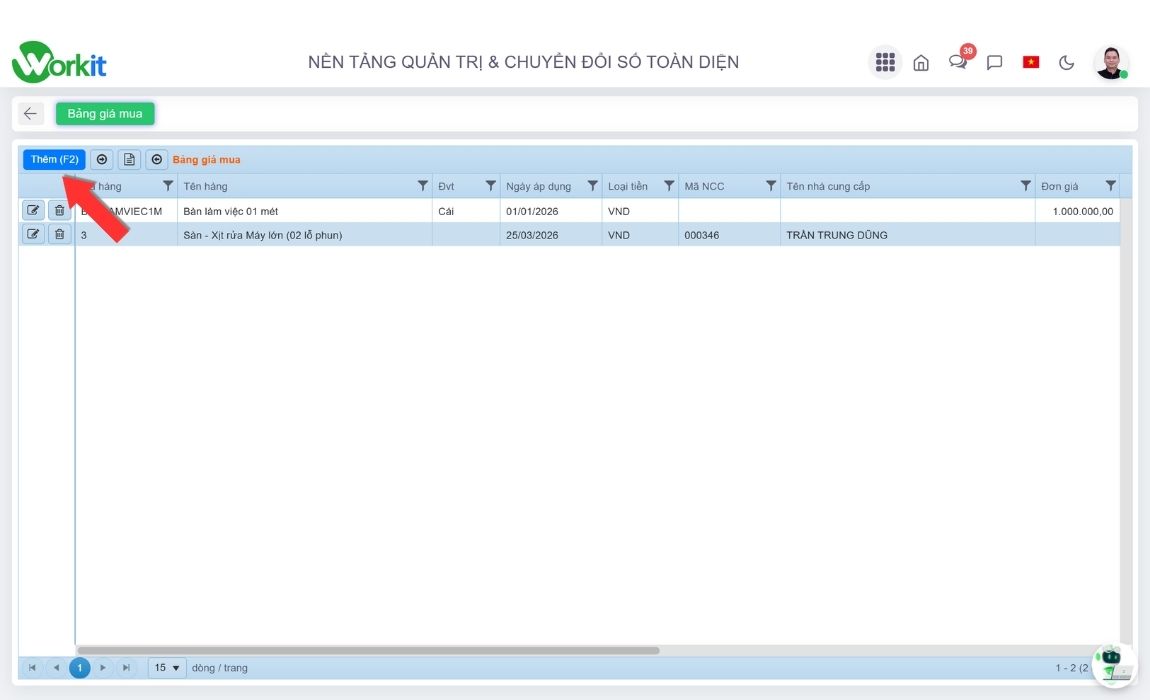1150x700 pixels.
Task: Edit the Bàn làm việc 01 mét row
Action: [x=33, y=210]
